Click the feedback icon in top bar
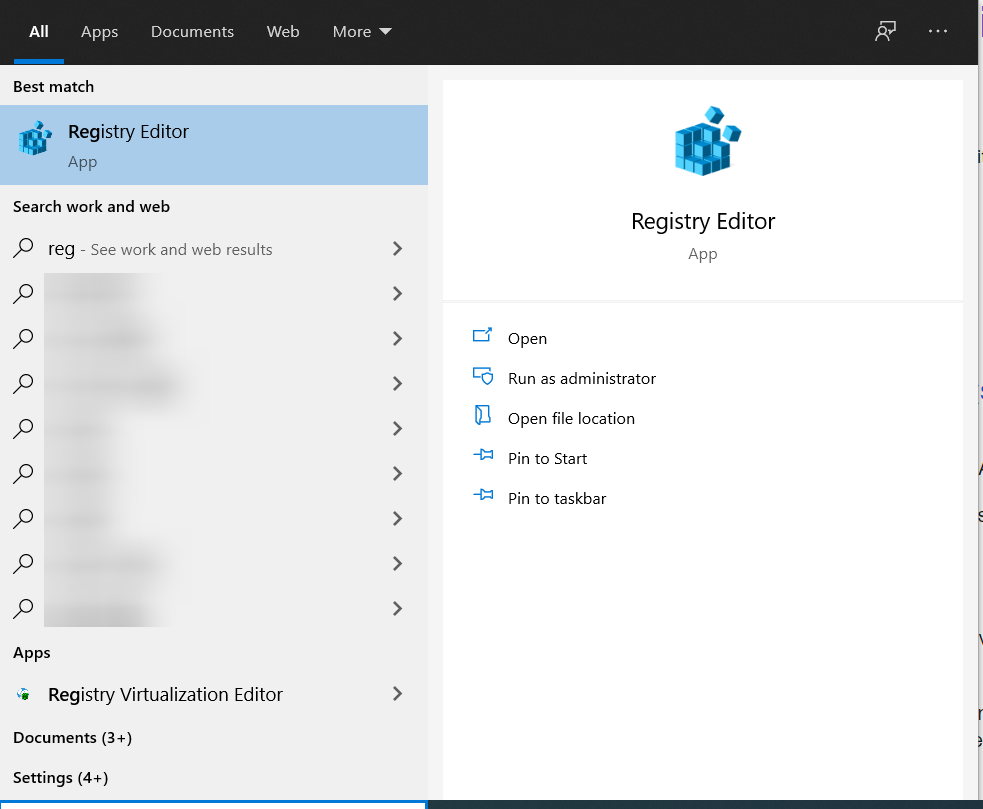 [884, 31]
